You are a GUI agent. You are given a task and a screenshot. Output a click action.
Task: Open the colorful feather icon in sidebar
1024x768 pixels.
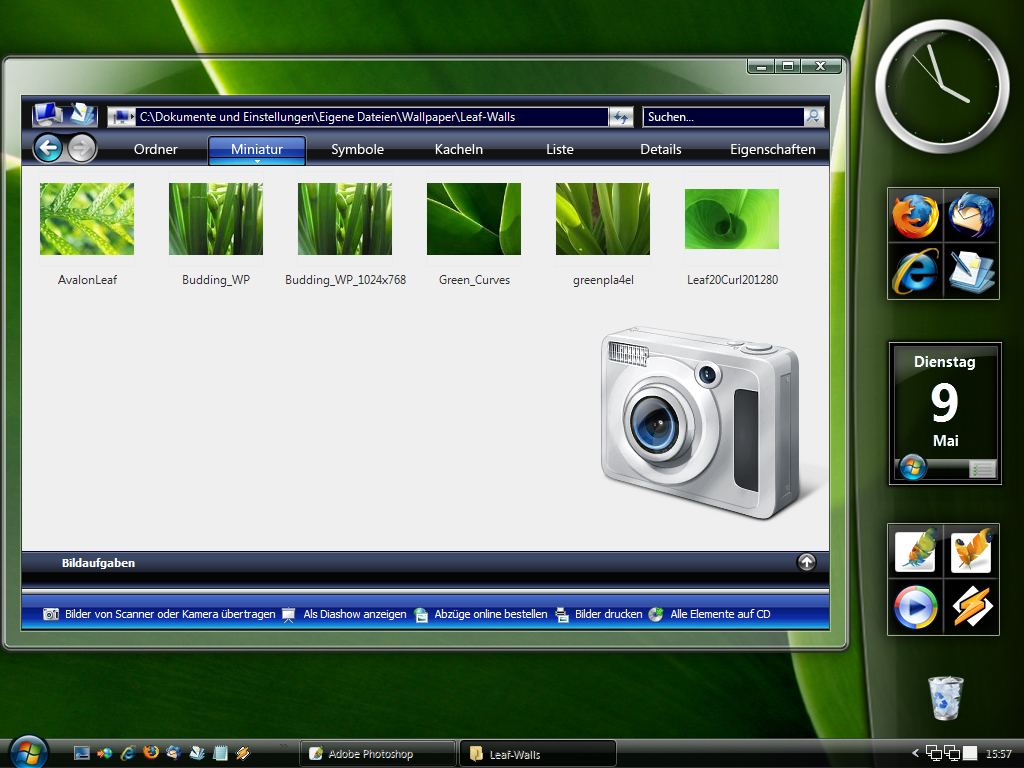tap(916, 551)
